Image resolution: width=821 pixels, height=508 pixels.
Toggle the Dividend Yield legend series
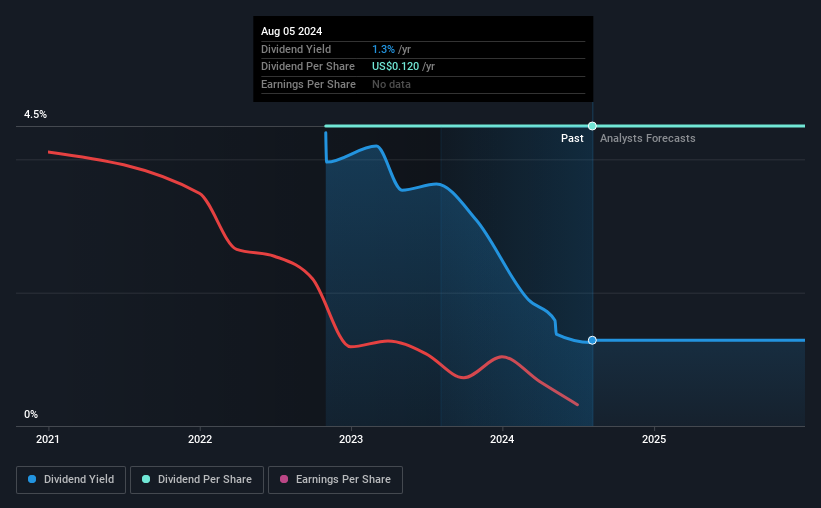71,480
